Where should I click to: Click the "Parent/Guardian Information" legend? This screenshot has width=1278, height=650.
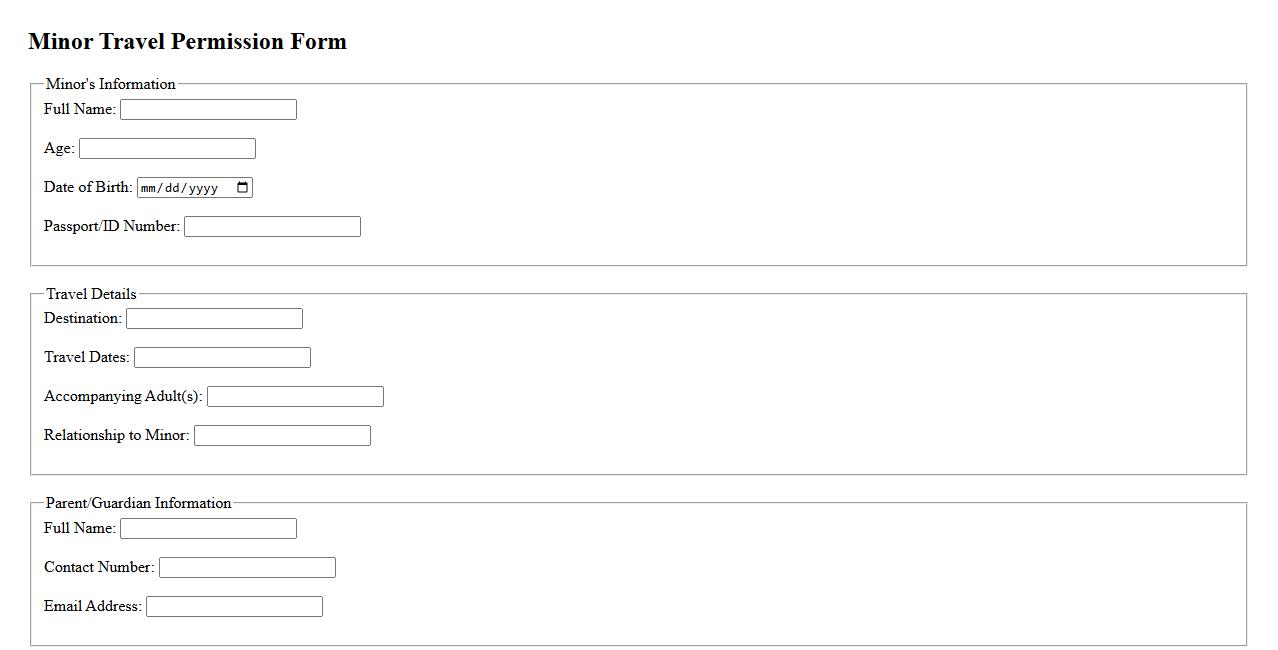click(x=138, y=503)
